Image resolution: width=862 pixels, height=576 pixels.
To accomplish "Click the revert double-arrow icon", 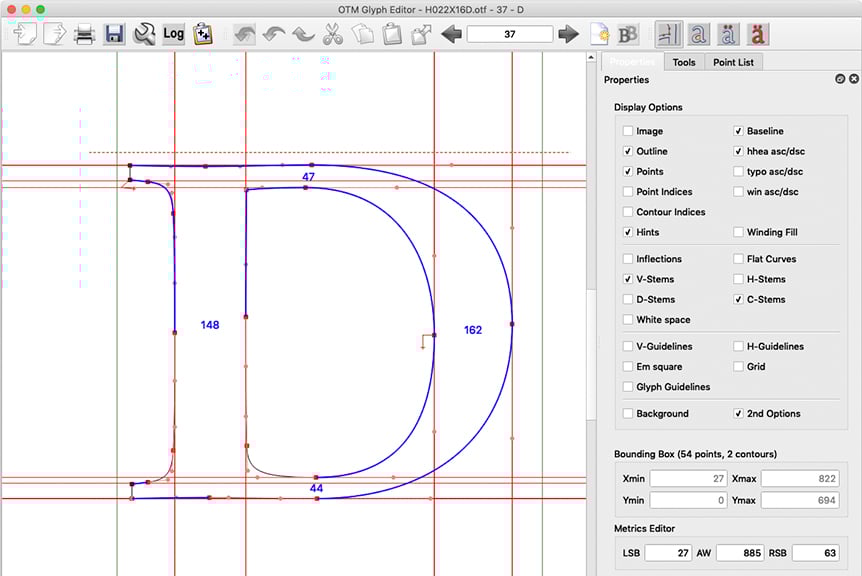I will [244, 34].
